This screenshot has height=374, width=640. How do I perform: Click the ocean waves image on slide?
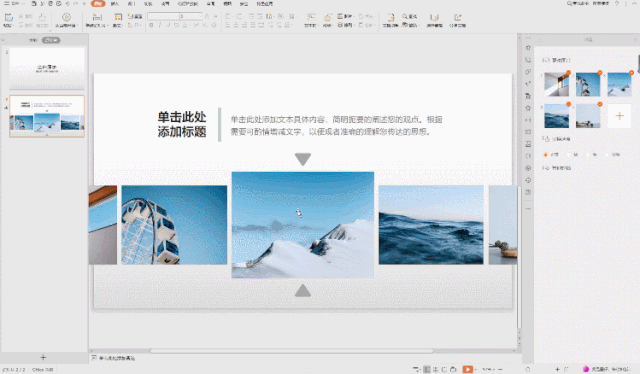point(431,225)
